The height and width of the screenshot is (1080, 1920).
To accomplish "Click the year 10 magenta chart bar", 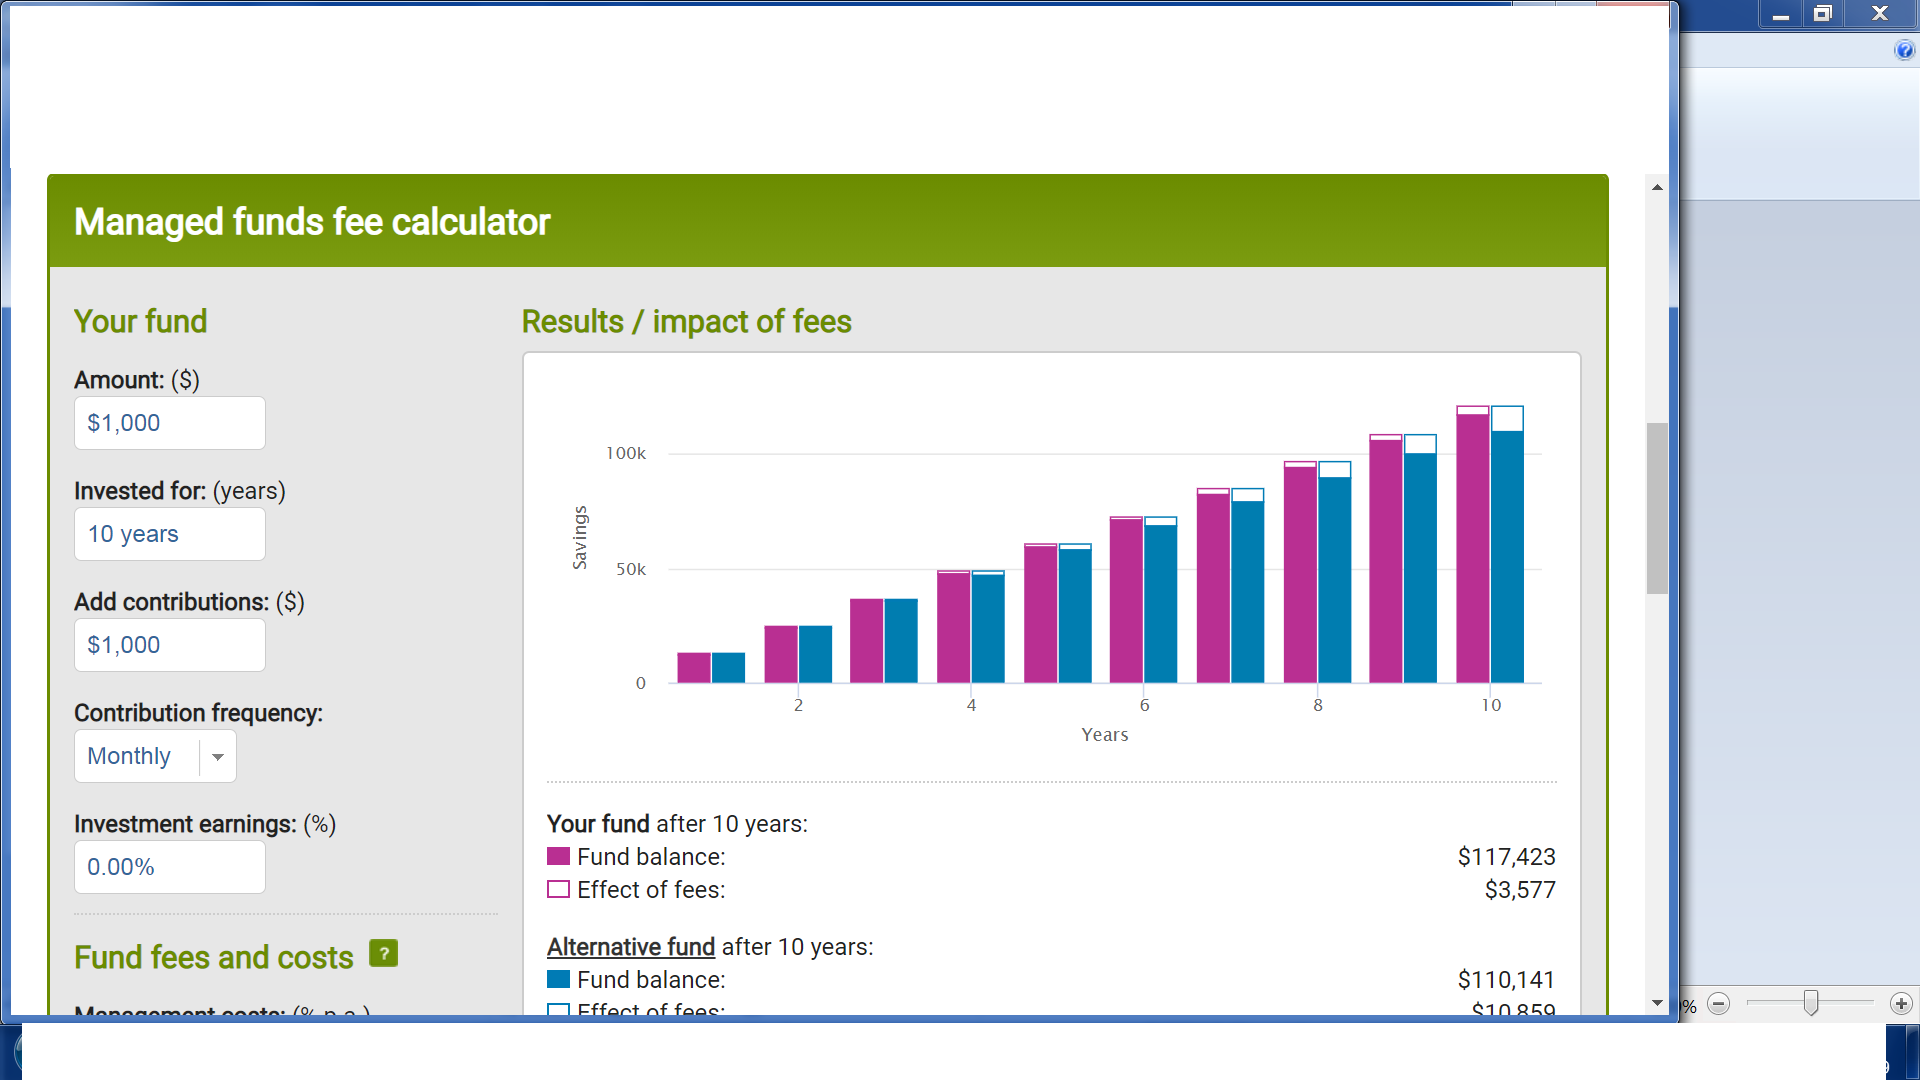I will coord(1472,550).
